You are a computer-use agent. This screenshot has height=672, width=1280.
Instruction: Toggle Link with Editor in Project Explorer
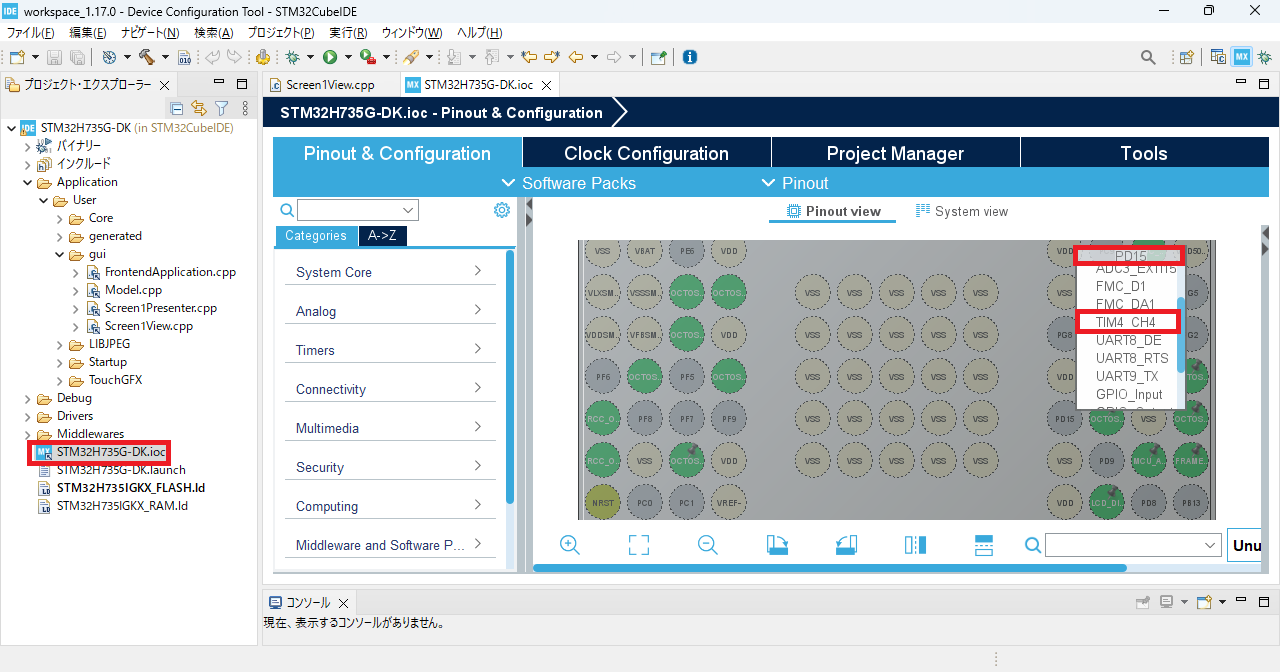pyautogui.click(x=199, y=108)
